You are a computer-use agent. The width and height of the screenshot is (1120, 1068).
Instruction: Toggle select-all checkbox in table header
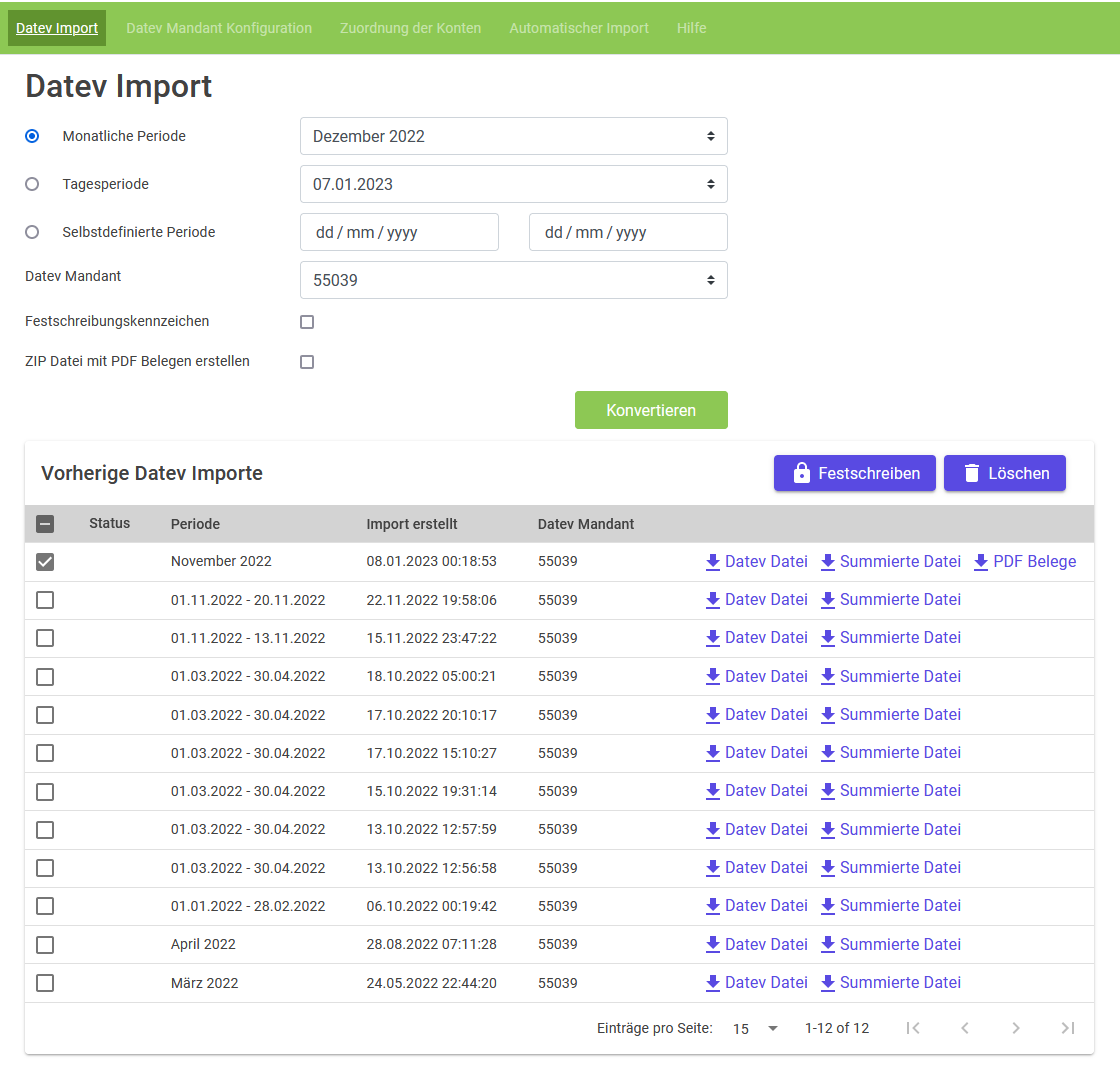(45, 524)
